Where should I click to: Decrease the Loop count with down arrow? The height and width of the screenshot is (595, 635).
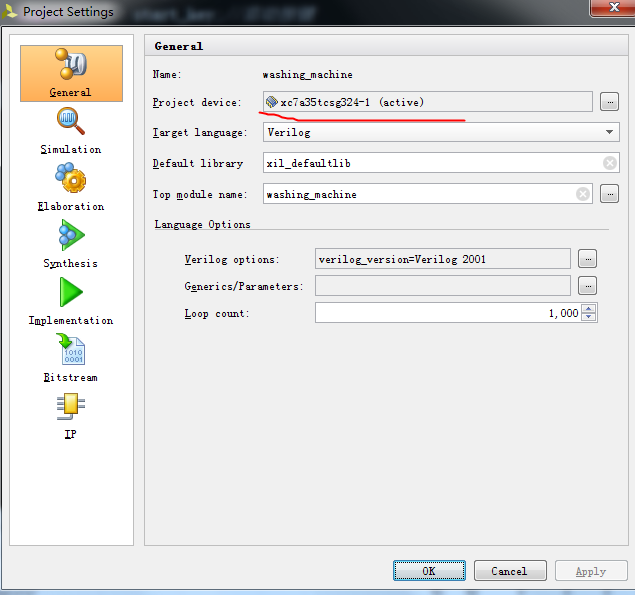589,317
